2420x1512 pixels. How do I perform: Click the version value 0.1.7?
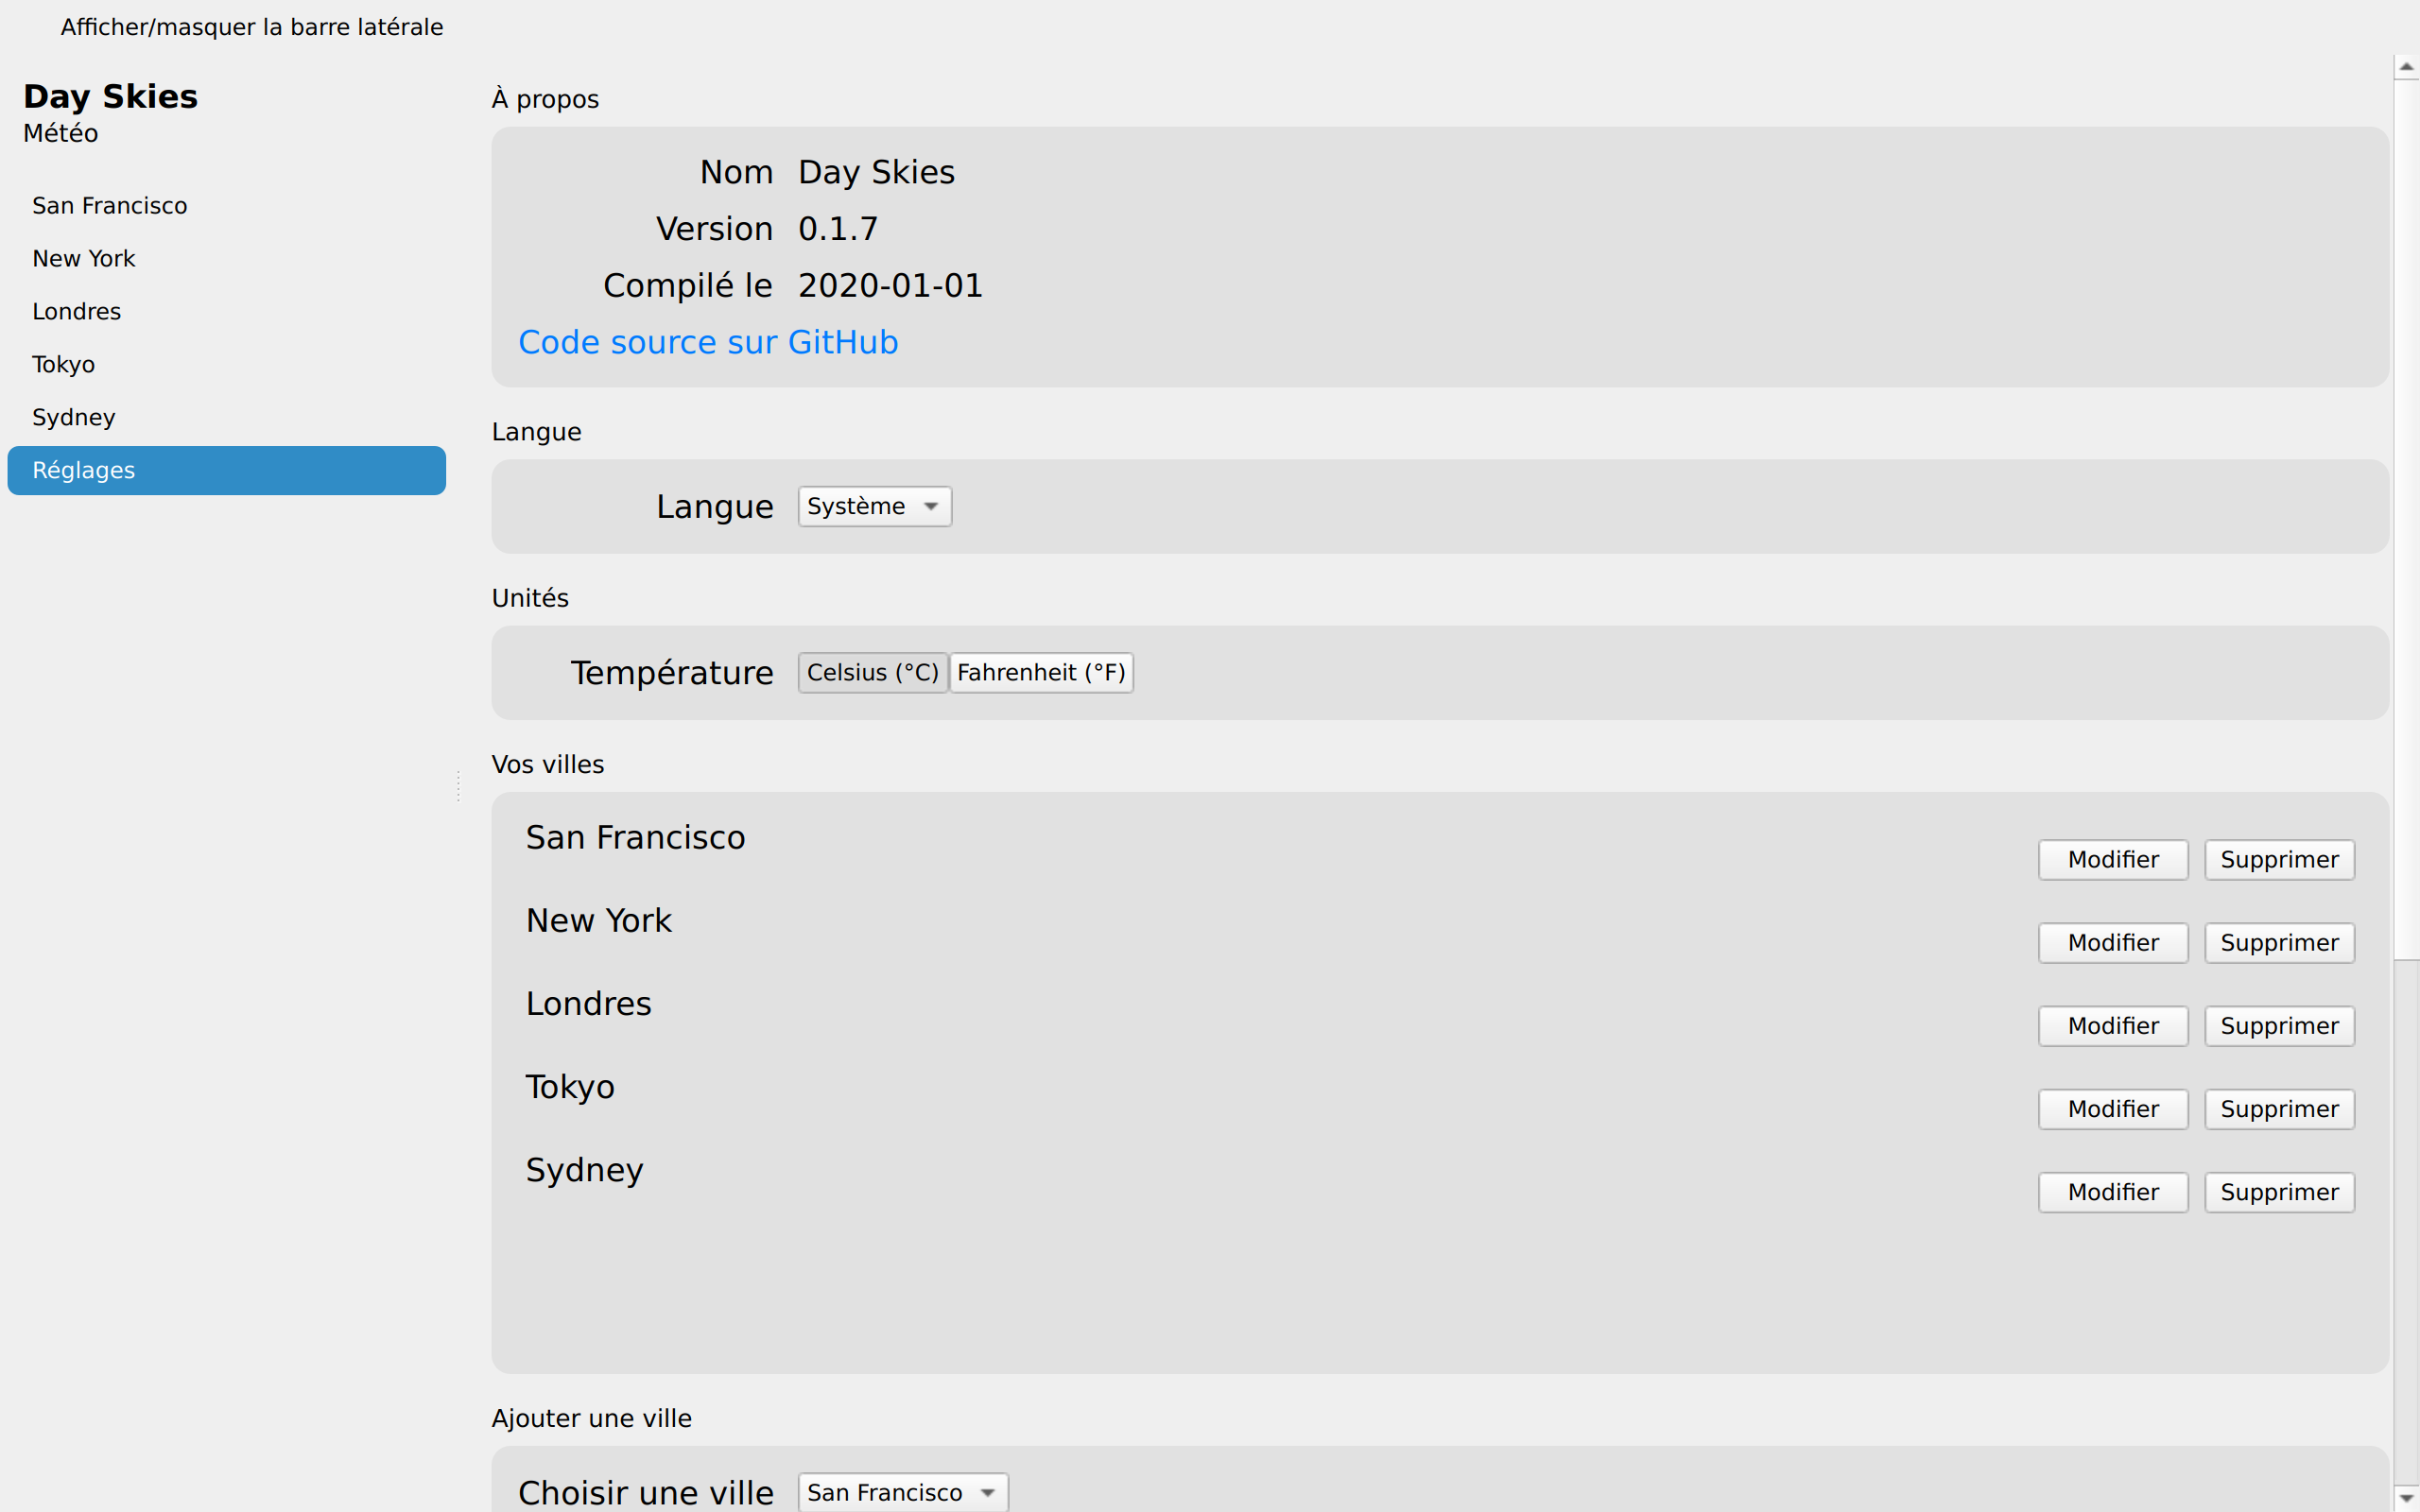tap(838, 229)
